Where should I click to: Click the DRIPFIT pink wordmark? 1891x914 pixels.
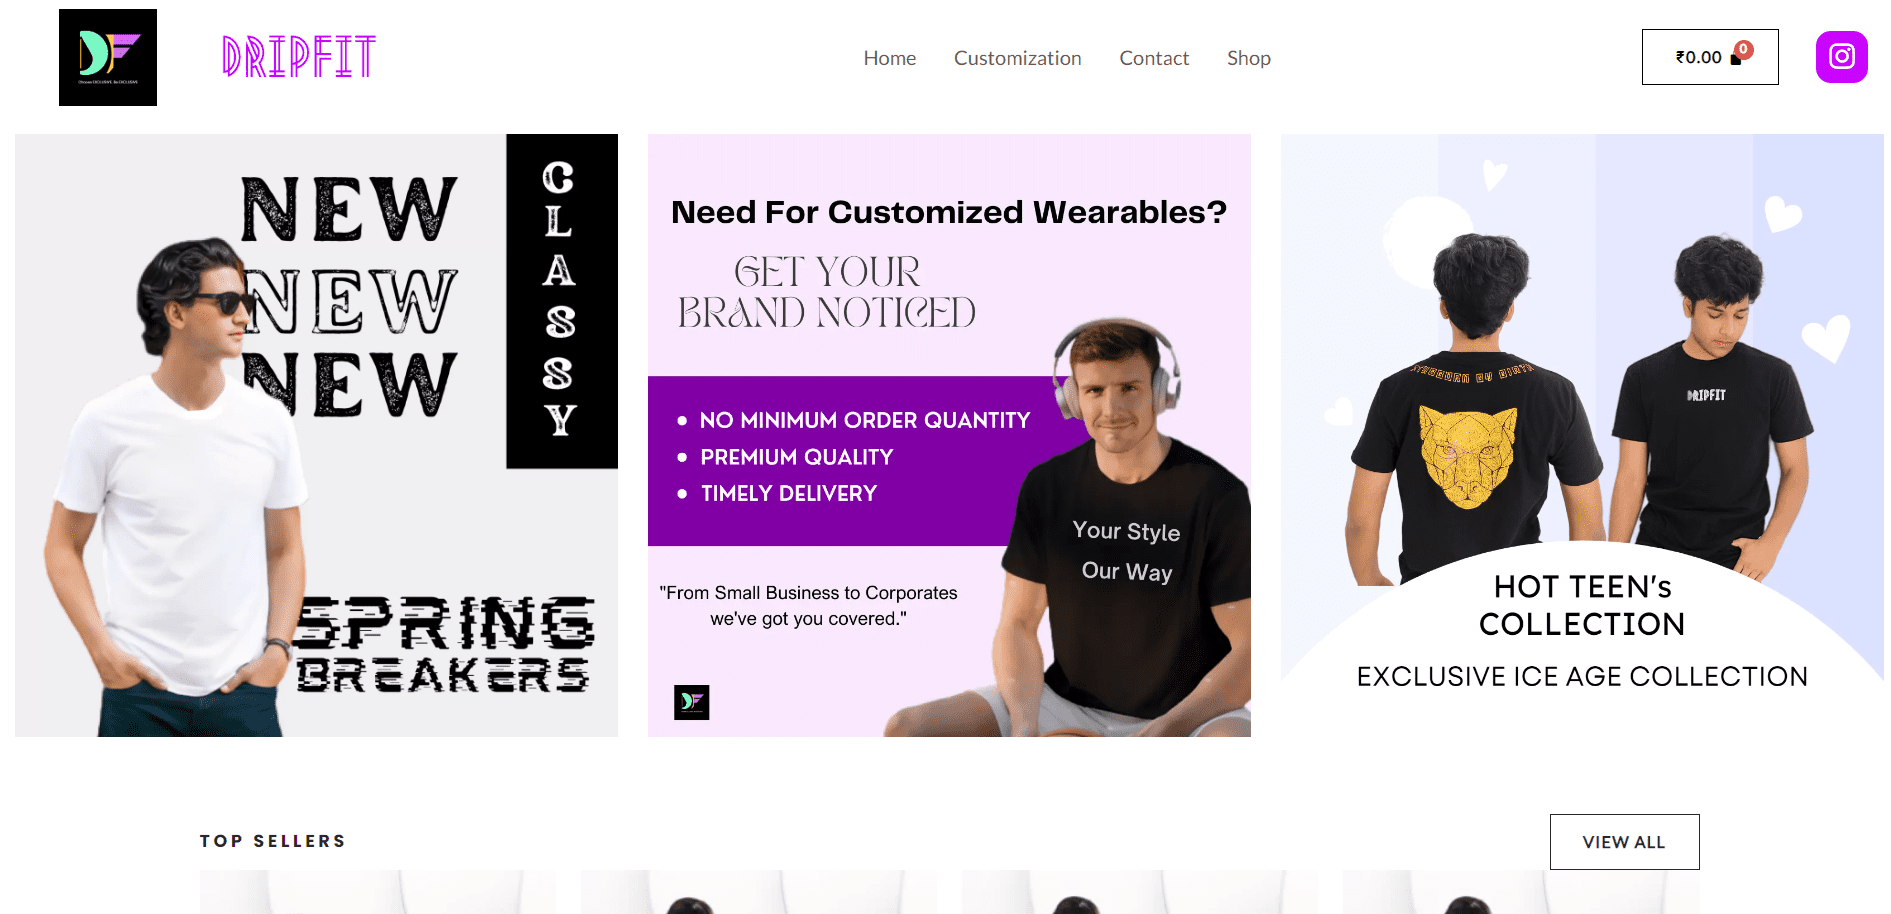point(298,57)
